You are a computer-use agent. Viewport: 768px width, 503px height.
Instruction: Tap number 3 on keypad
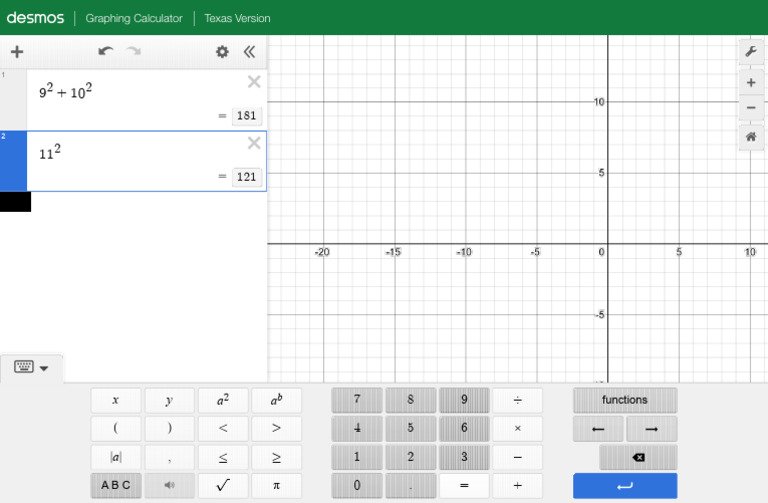click(464, 457)
